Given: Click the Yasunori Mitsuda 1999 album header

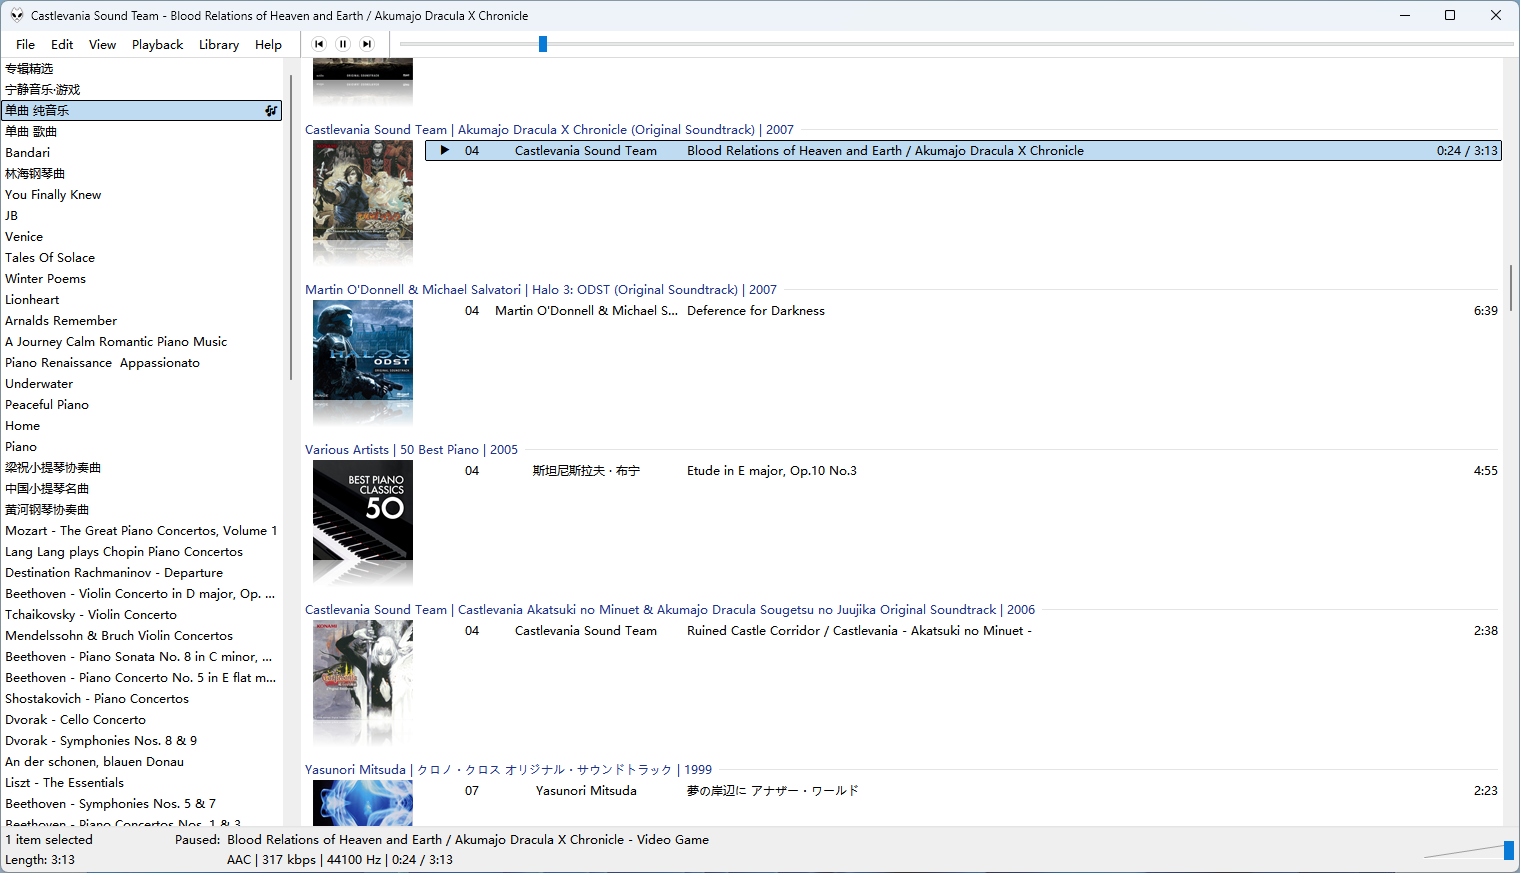Looking at the screenshot, I should [x=508, y=770].
